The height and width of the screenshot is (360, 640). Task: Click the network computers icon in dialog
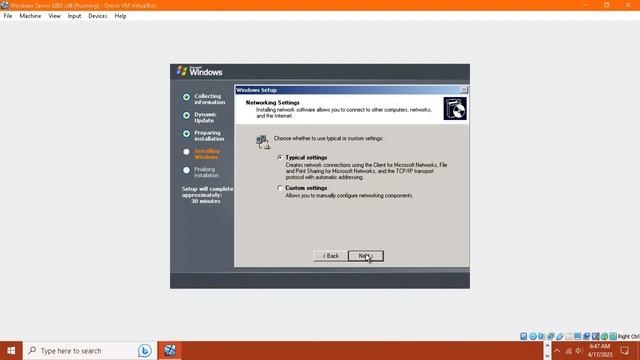(262, 142)
